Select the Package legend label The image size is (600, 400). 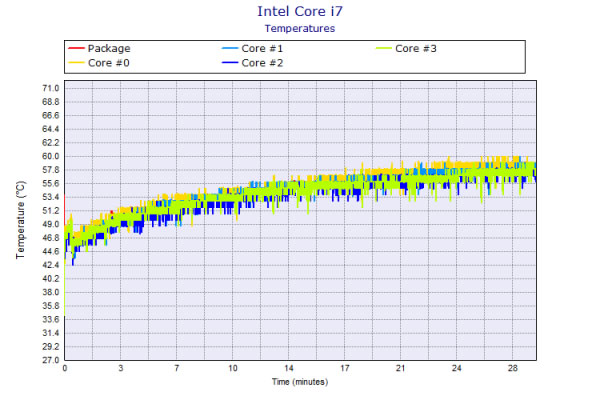pyautogui.click(x=109, y=49)
